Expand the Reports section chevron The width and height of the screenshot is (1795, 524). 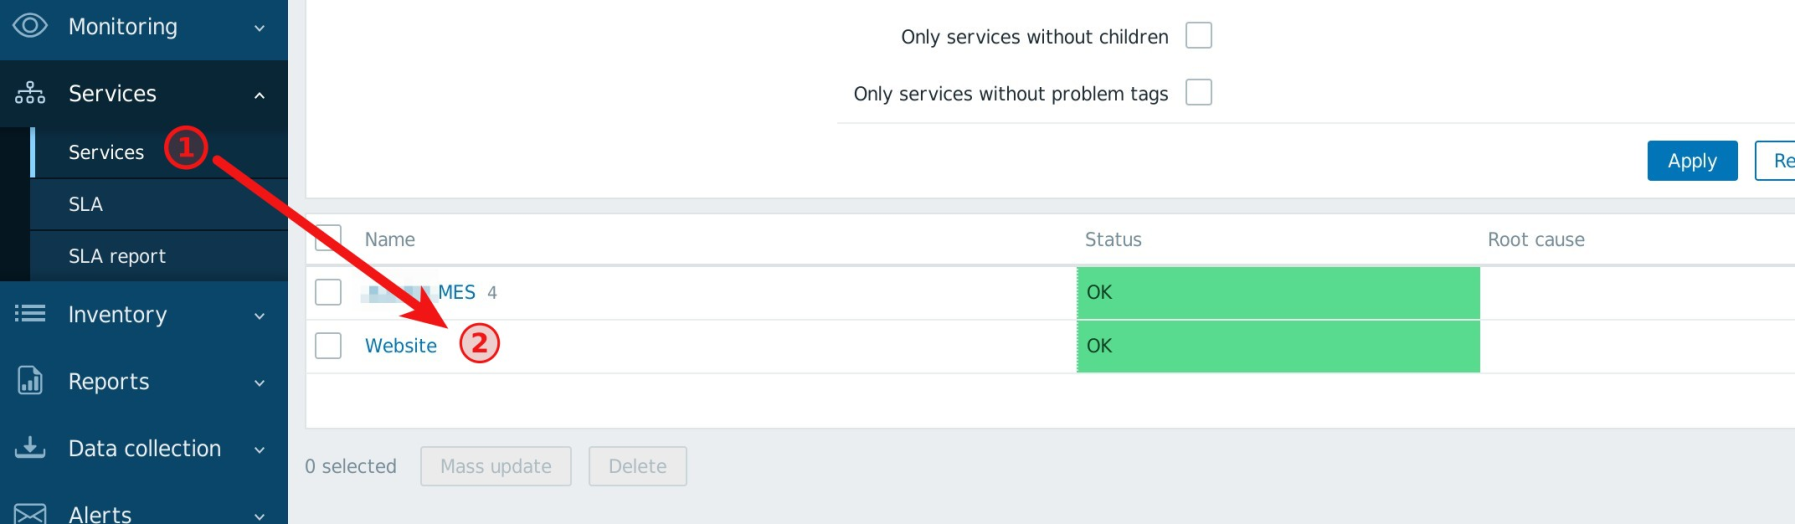(x=260, y=383)
